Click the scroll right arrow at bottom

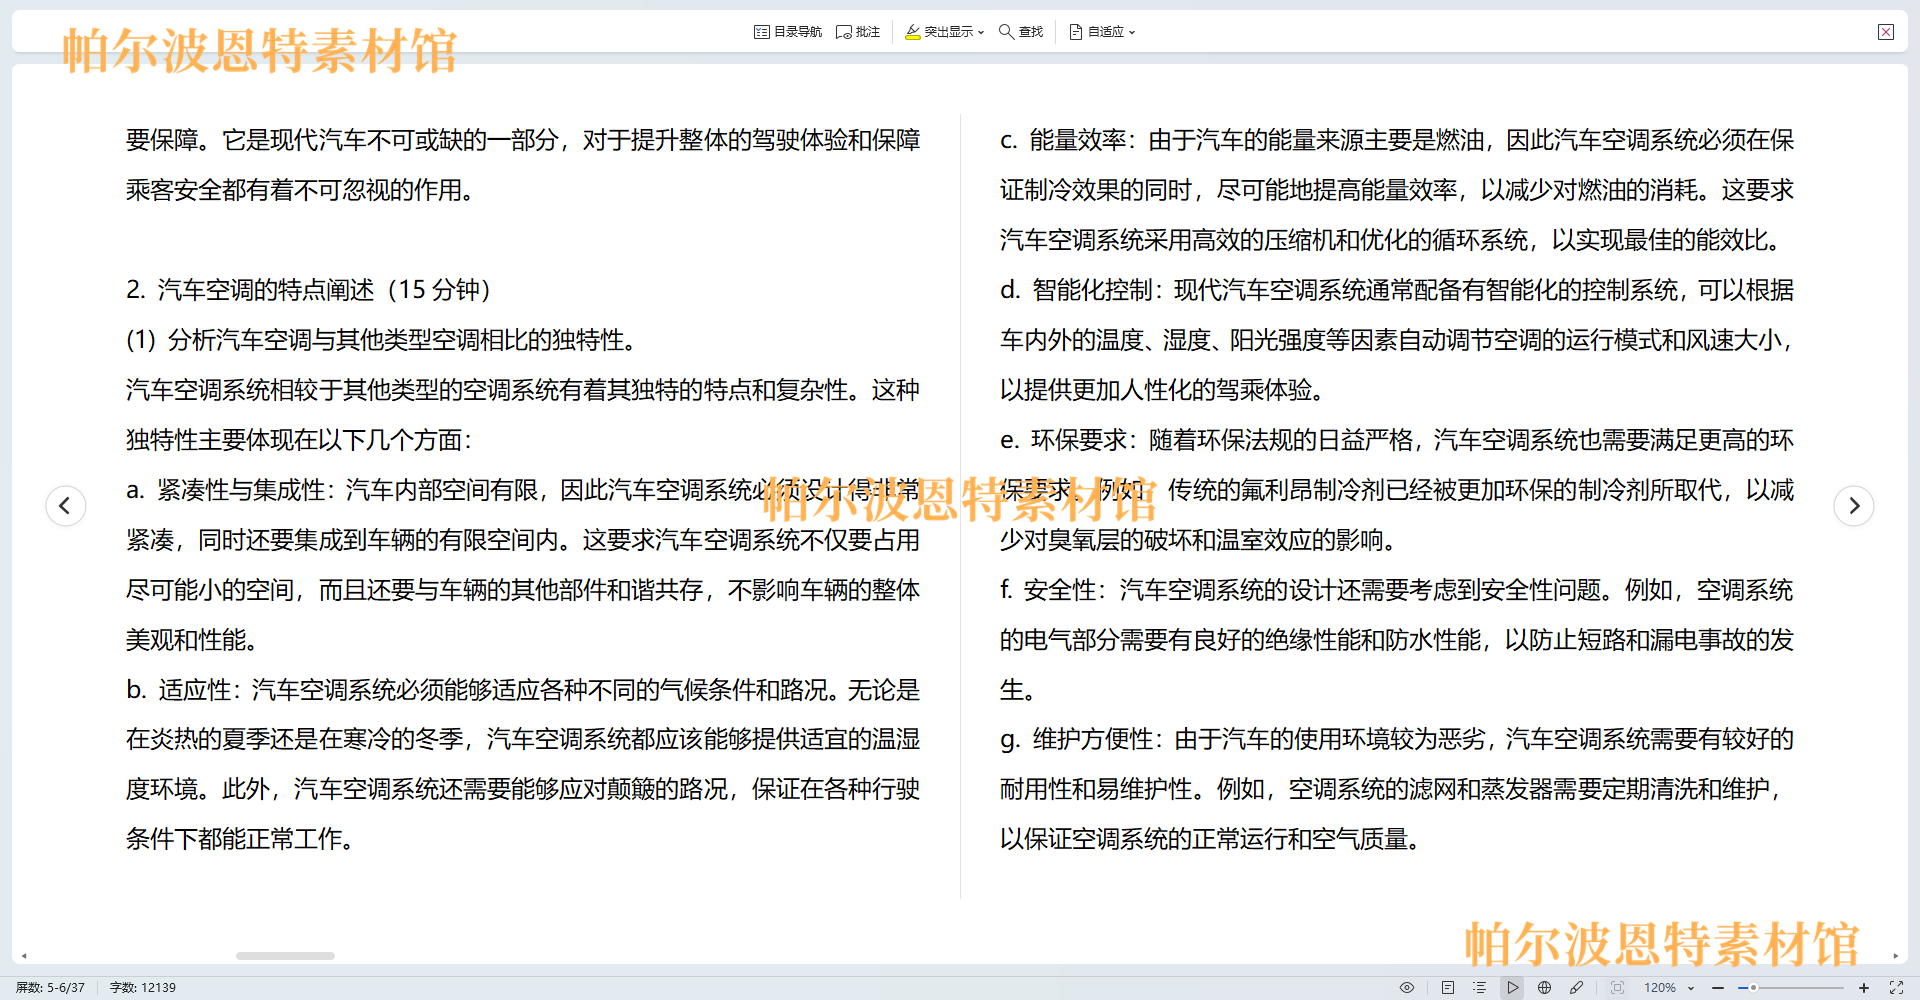(1895, 956)
